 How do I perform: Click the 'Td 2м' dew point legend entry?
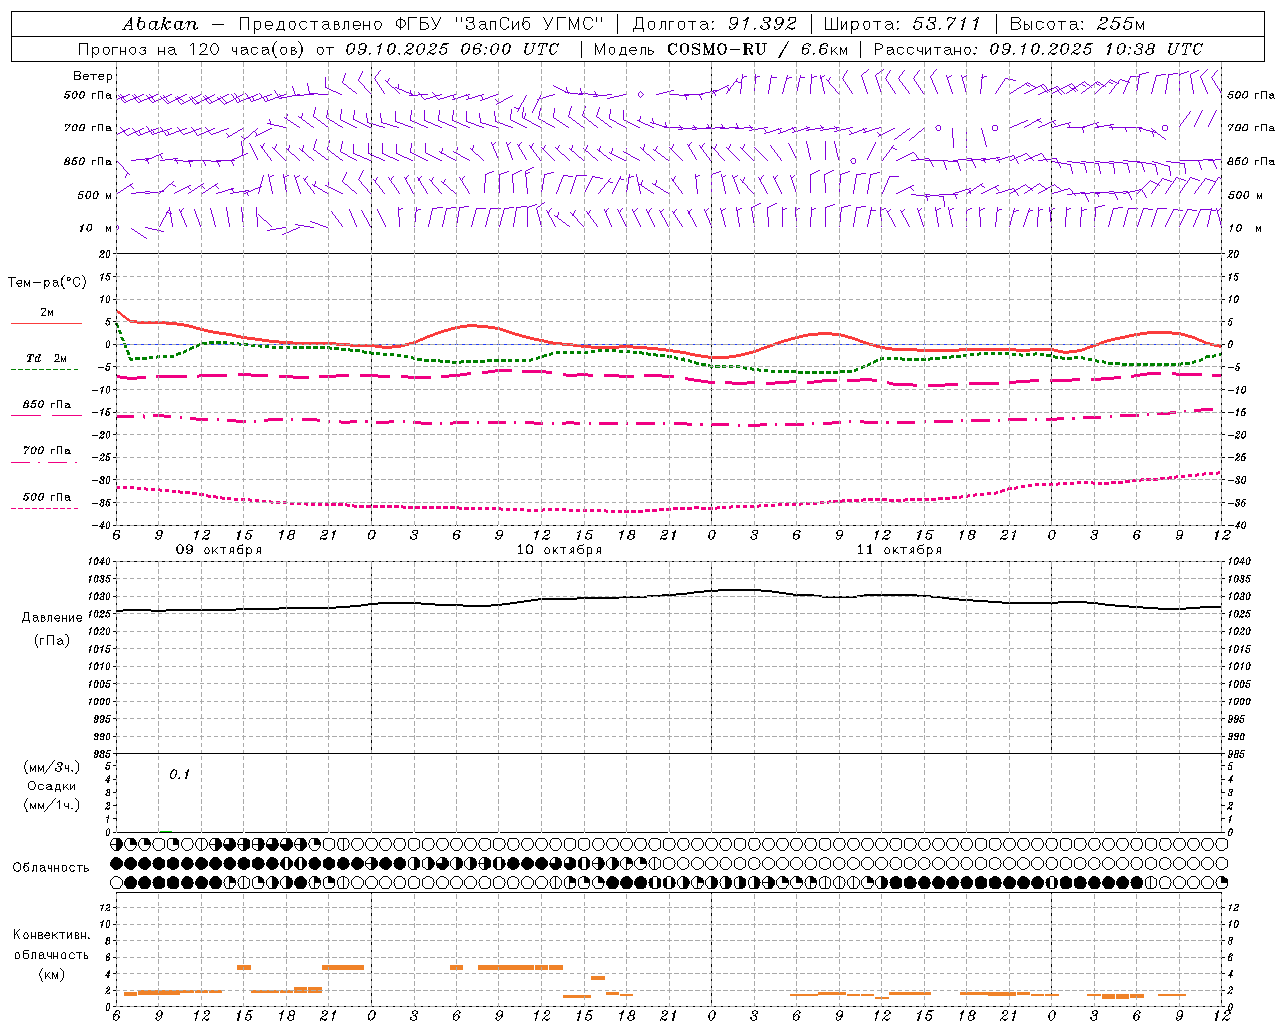(46, 358)
